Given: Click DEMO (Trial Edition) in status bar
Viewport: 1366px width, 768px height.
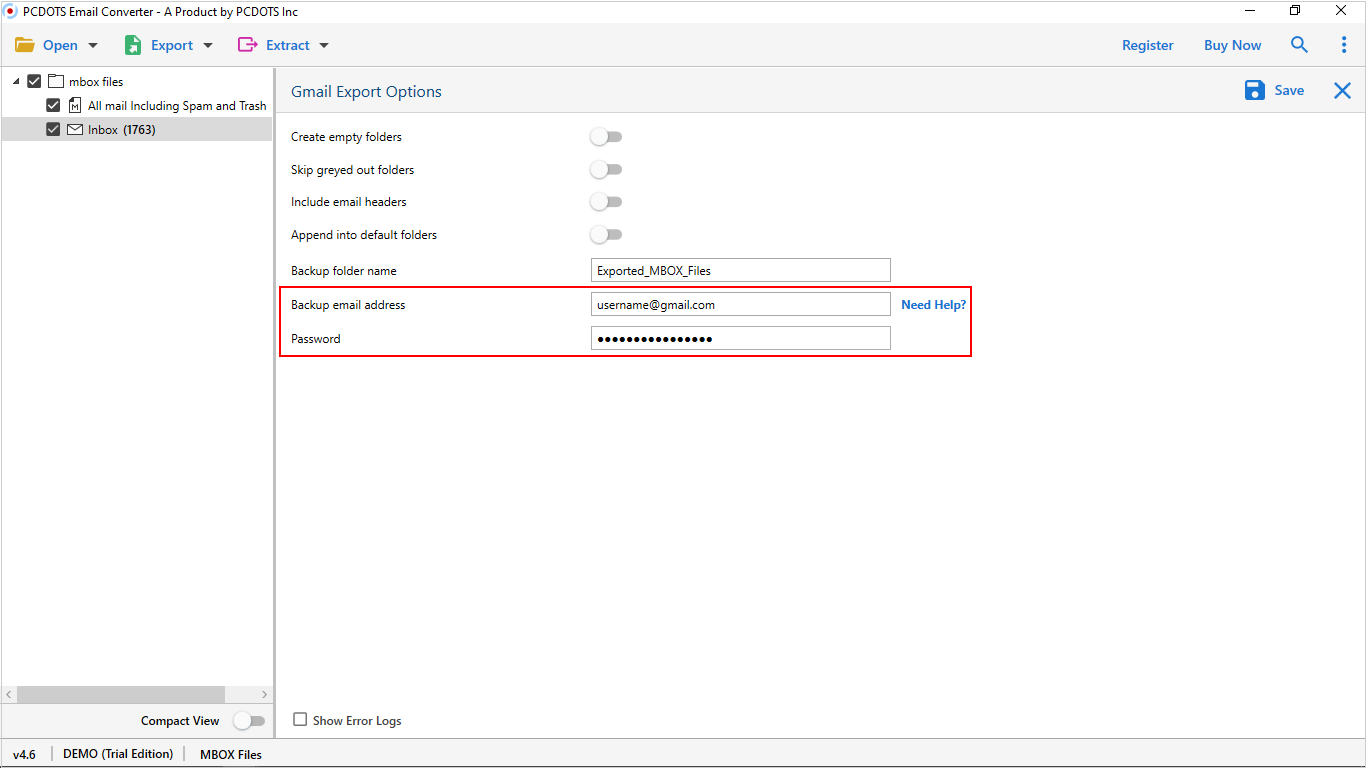Looking at the screenshot, I should tap(118, 754).
